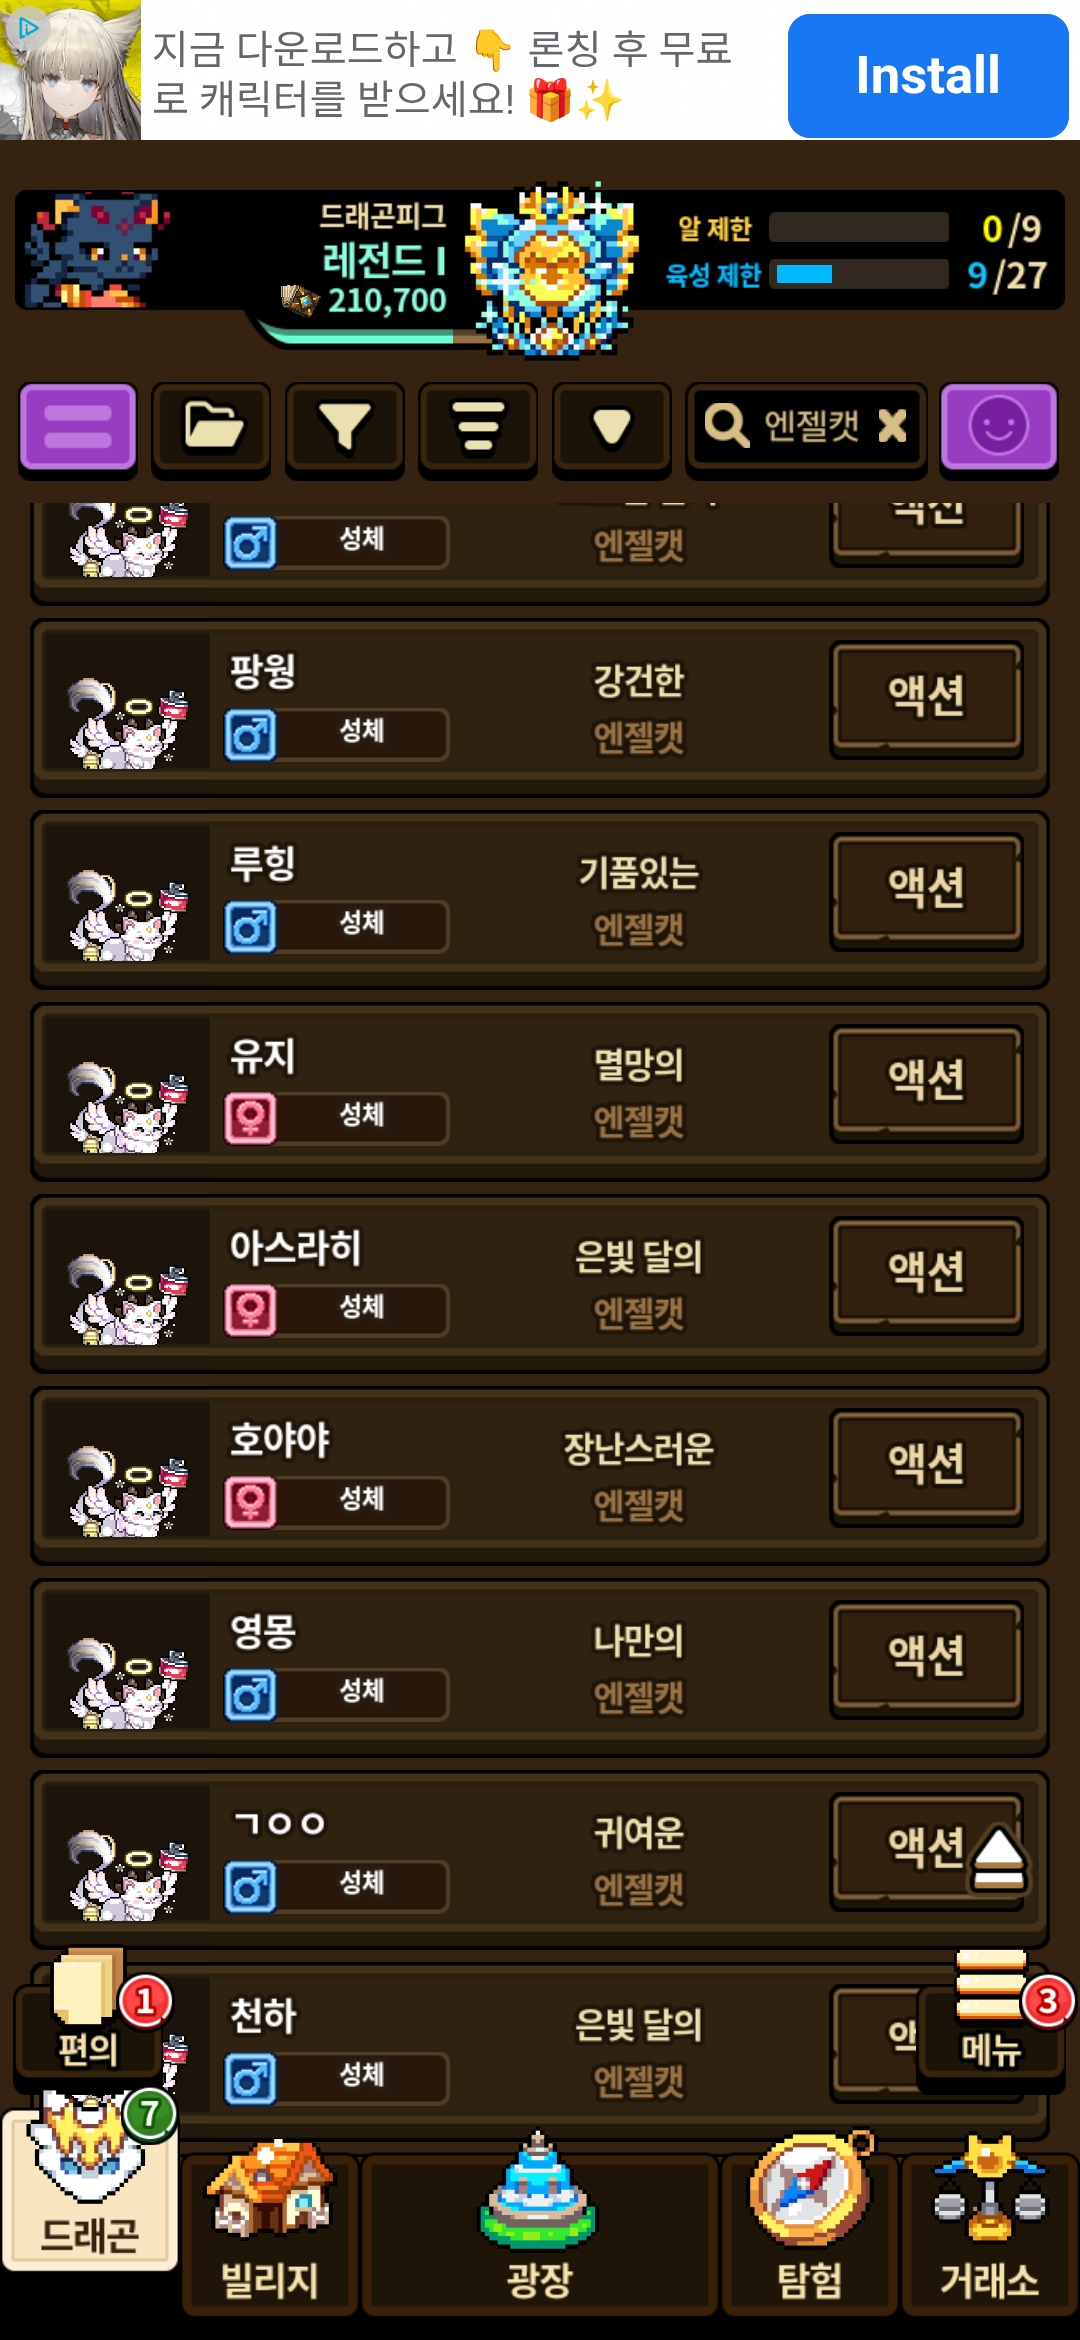This screenshot has height=2340, width=1080.
Task: Tap the purple smiley face button
Action: (998, 428)
